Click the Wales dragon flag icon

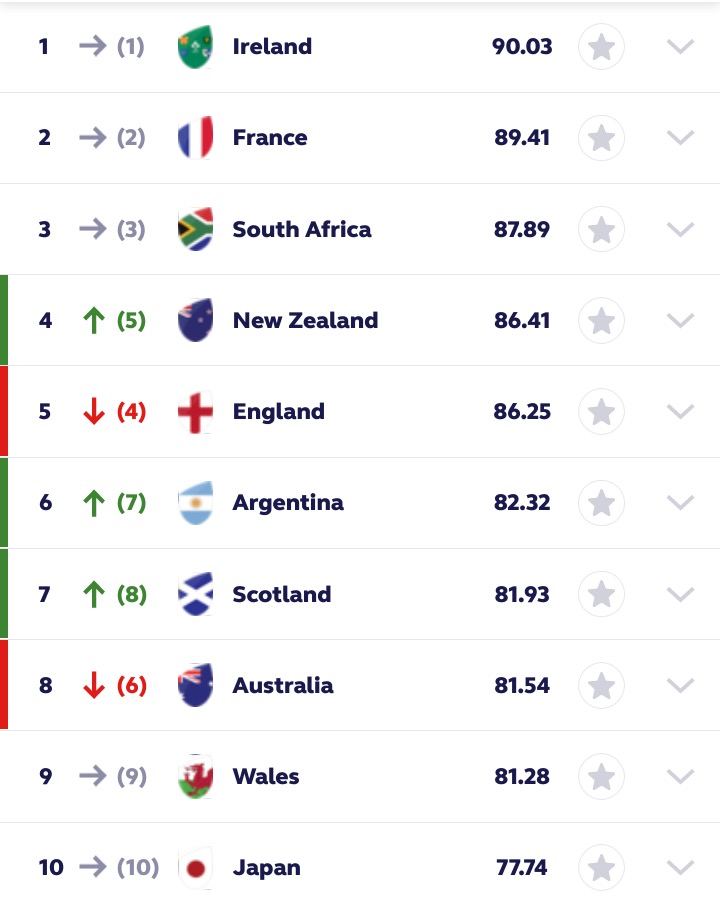[x=195, y=777]
